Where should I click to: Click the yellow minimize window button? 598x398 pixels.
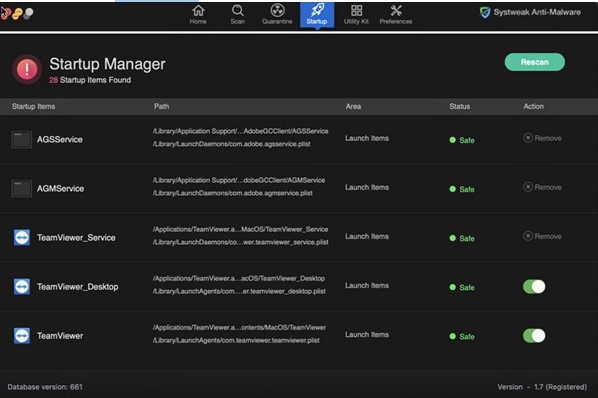coord(17,14)
